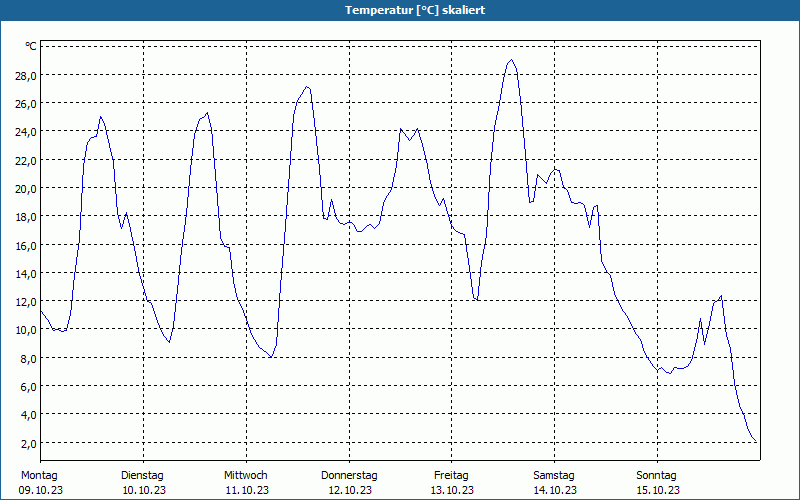800x500 pixels.
Task: Click the Sonntag day label
Action: pos(656,476)
